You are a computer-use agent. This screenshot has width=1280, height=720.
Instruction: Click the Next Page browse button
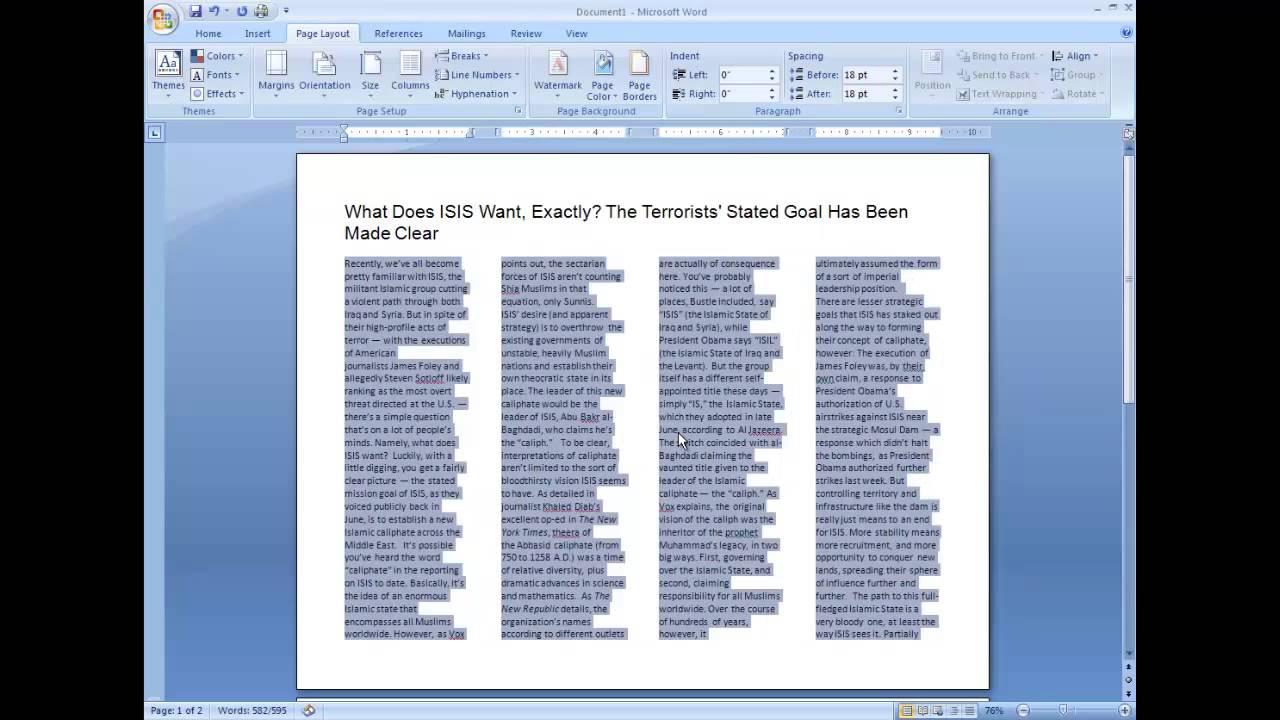[x=1128, y=692]
